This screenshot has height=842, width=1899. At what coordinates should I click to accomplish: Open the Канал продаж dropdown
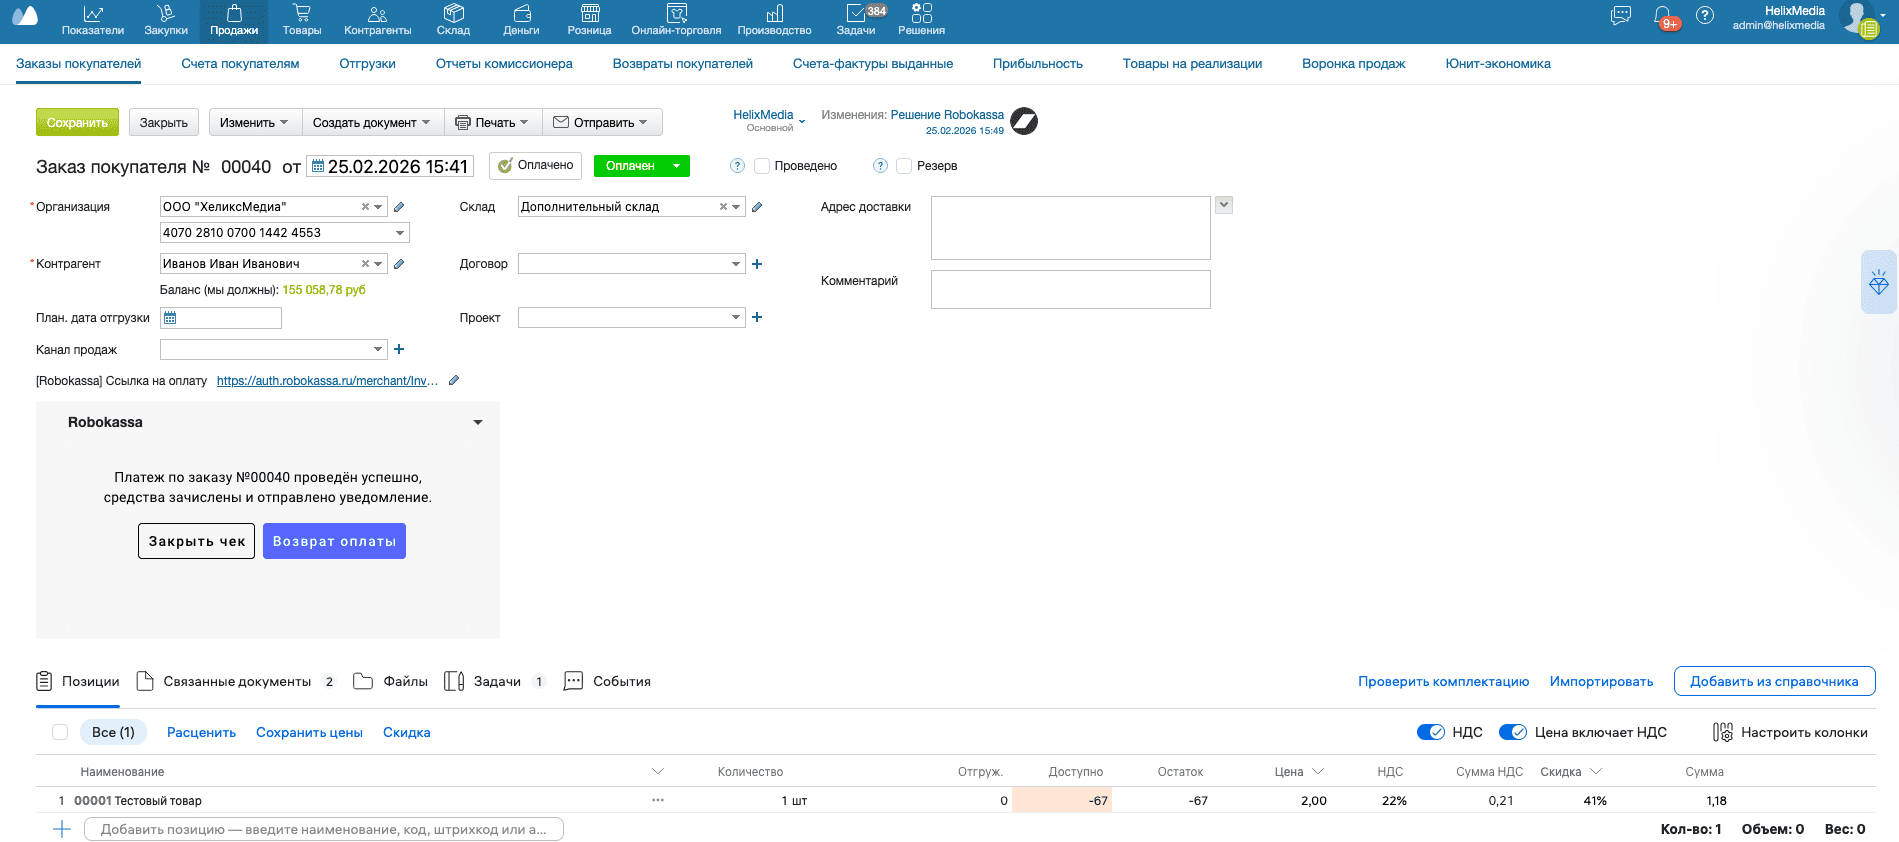click(x=378, y=349)
